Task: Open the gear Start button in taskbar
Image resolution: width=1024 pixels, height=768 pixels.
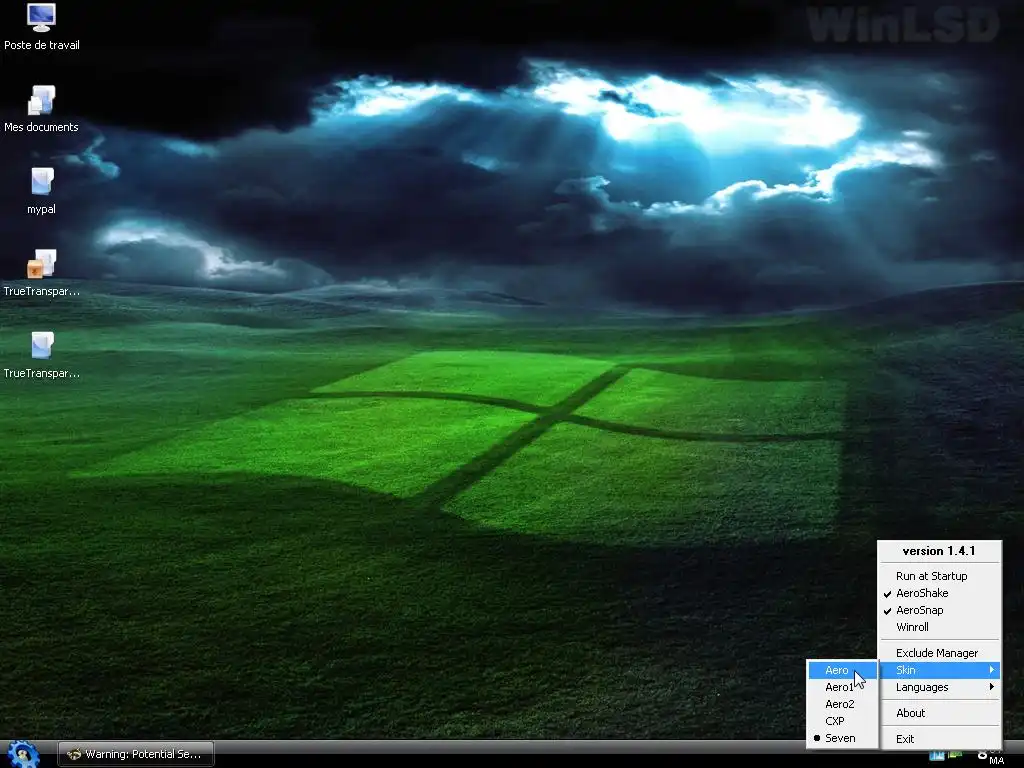Action: [22, 754]
